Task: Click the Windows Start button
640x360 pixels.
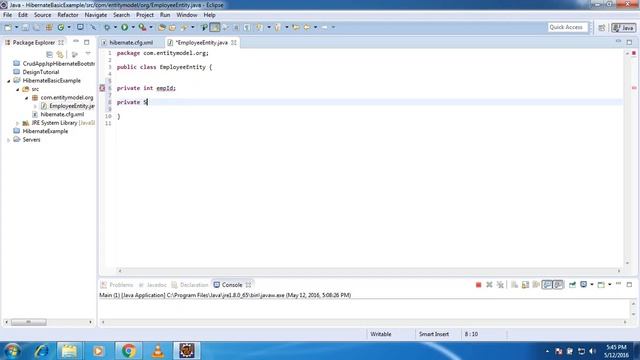Action: pyautogui.click(x=12, y=351)
